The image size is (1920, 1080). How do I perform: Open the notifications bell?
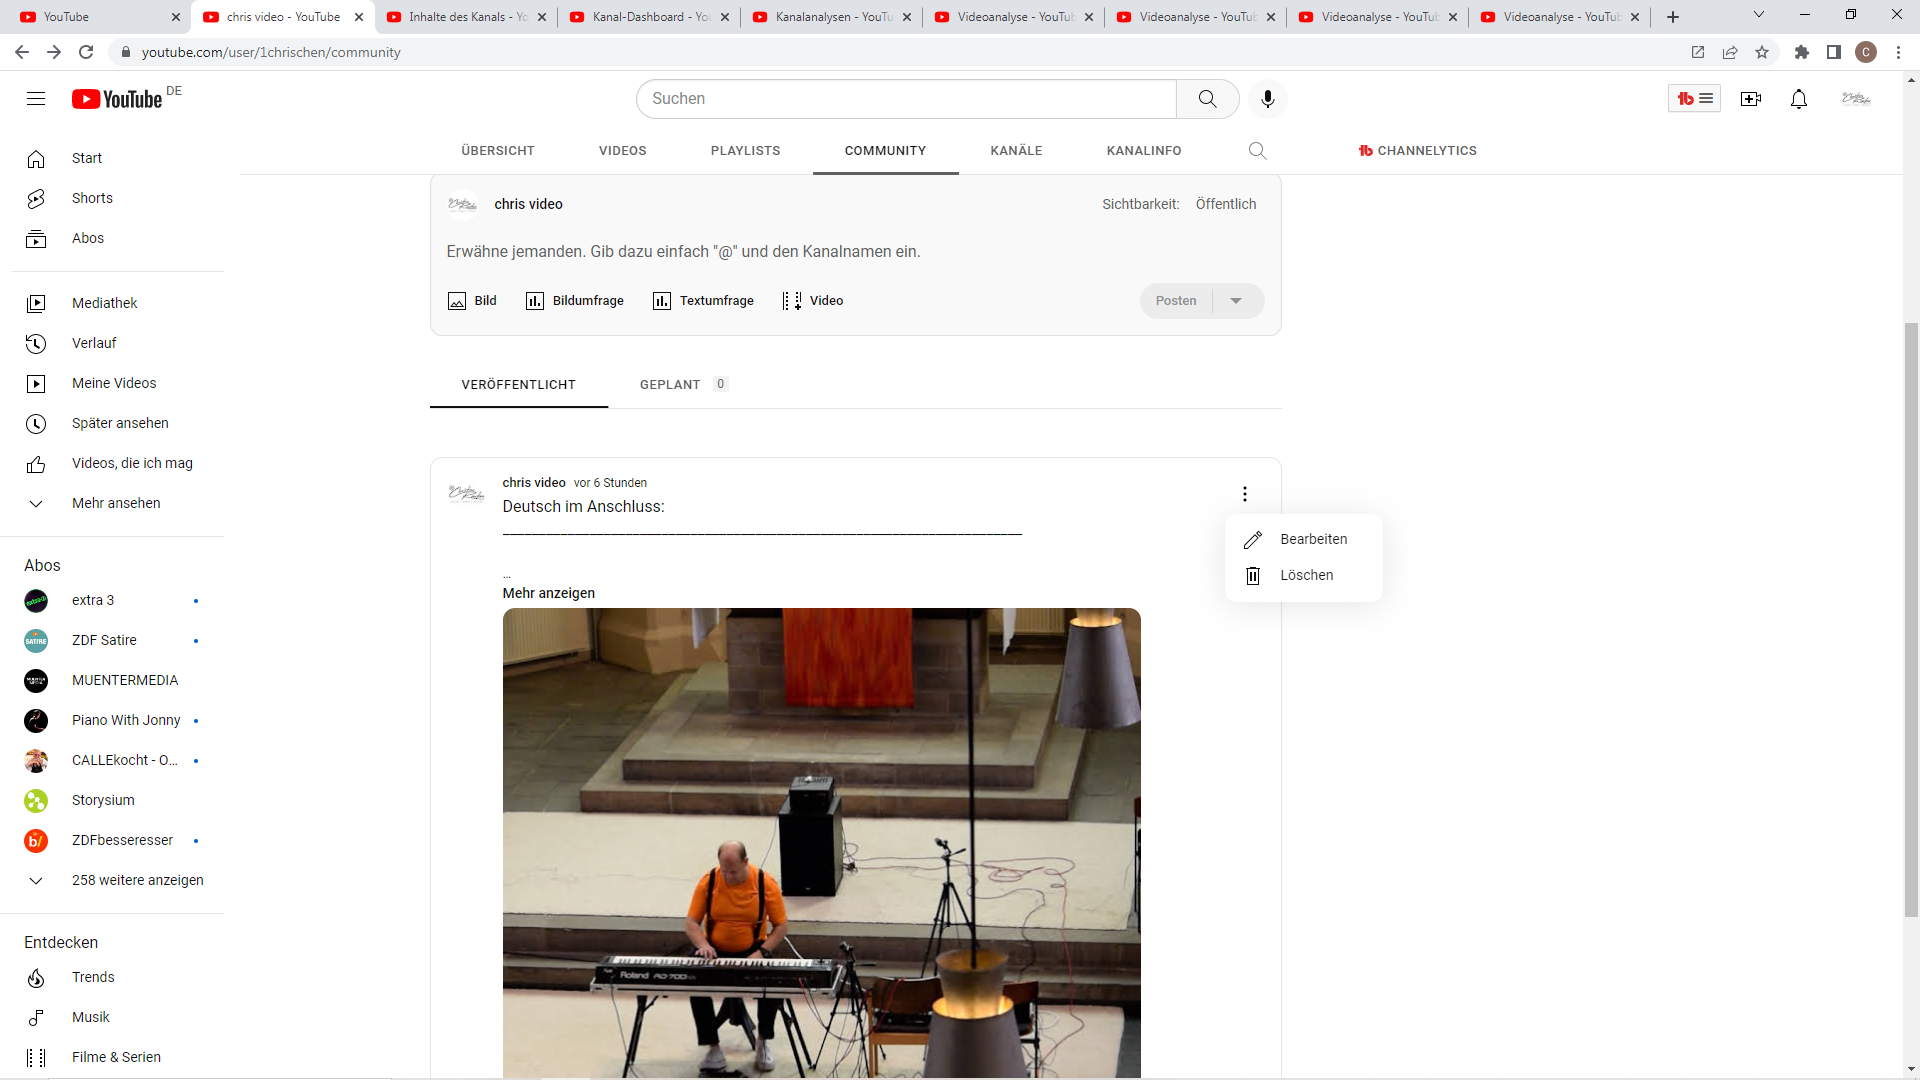(1798, 99)
